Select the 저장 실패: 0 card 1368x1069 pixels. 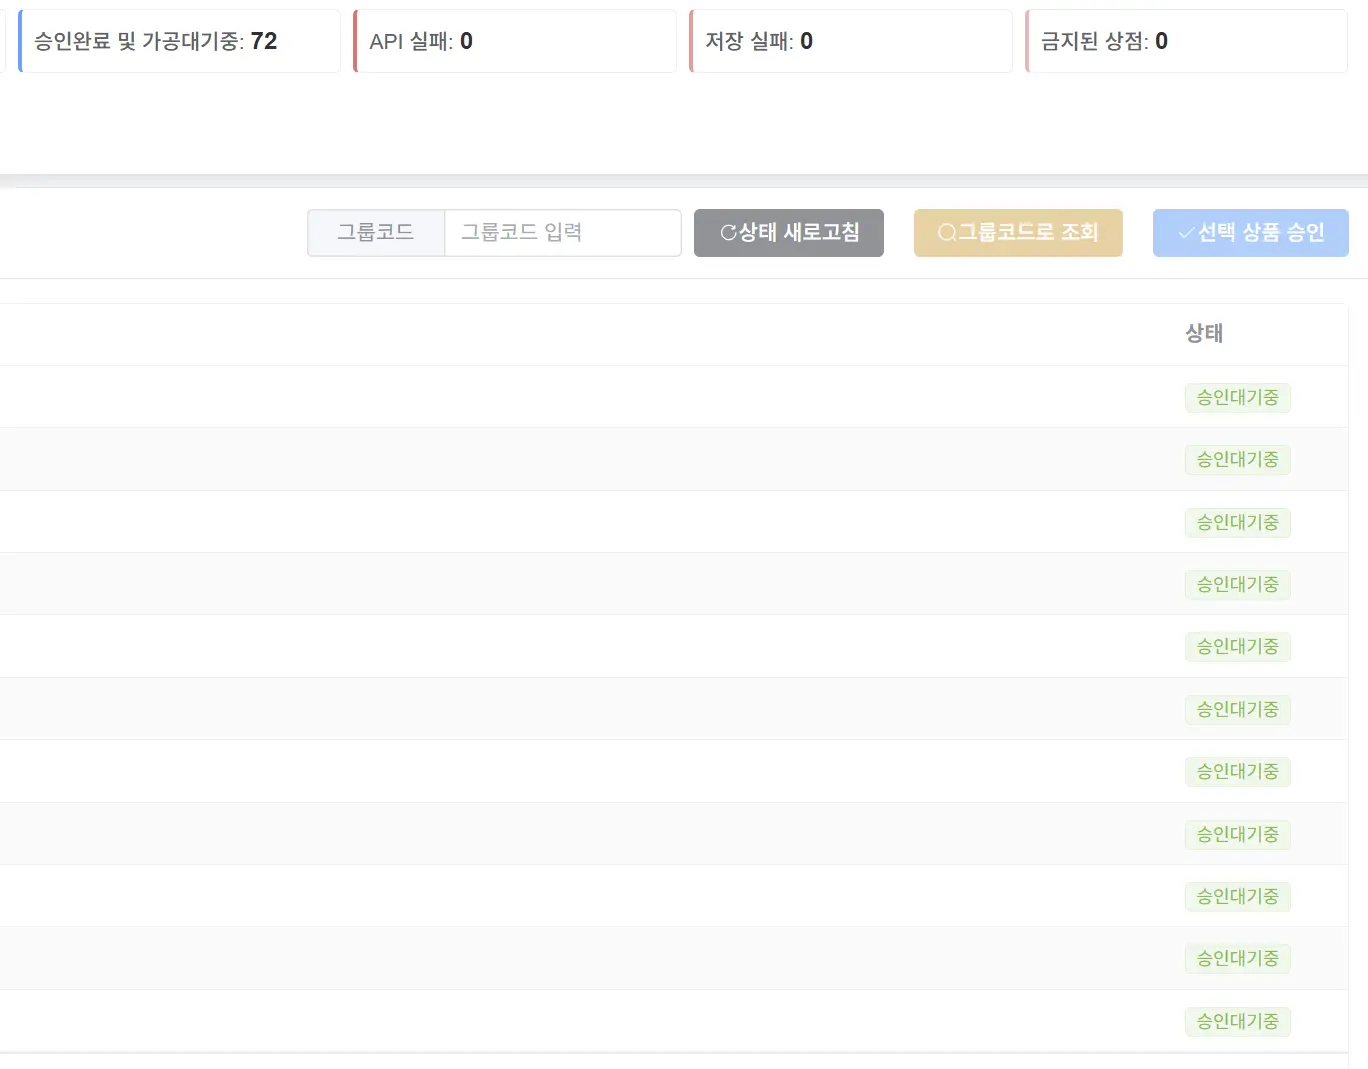click(851, 41)
